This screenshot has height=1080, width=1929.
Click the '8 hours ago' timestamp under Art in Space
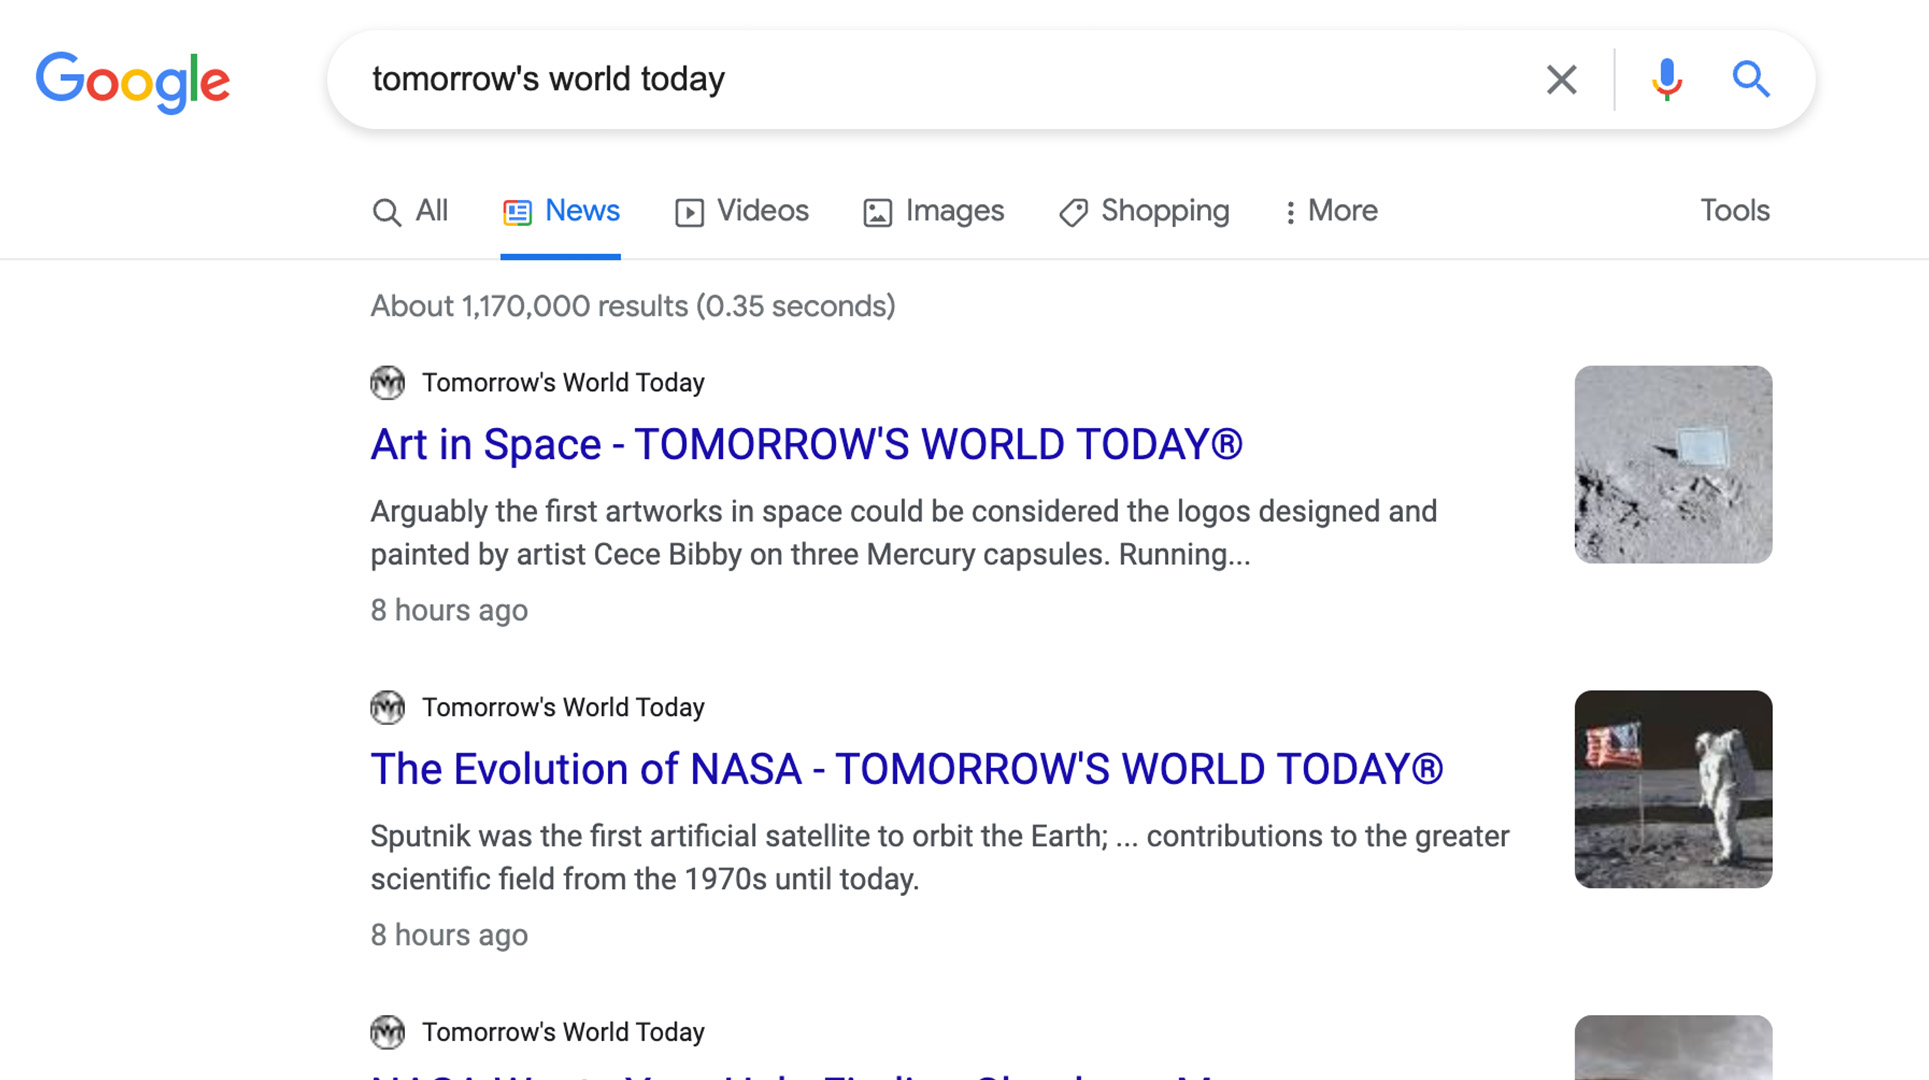pos(448,610)
